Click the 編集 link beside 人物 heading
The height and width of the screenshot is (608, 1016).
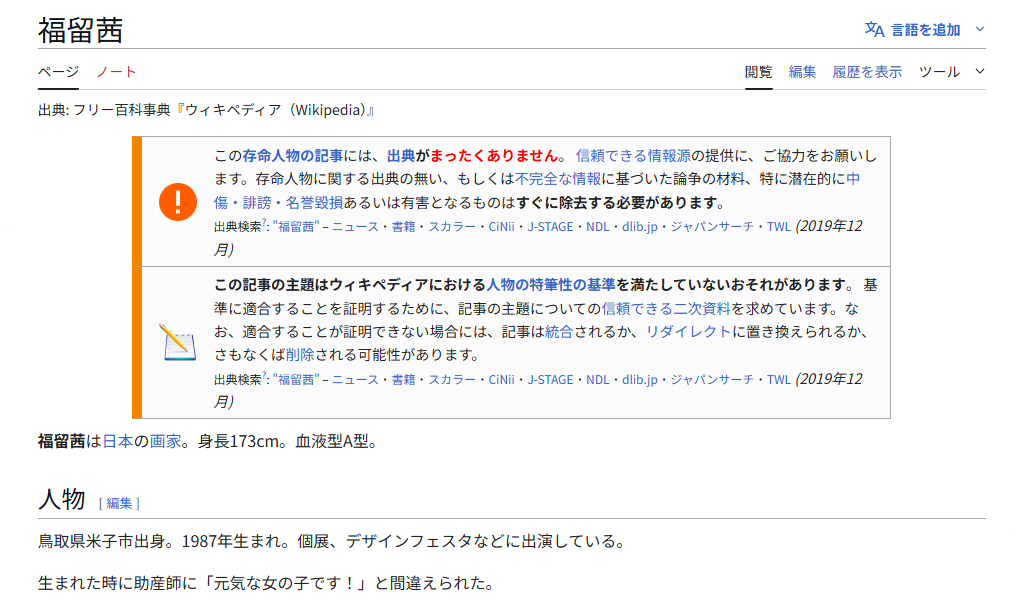click(119, 503)
